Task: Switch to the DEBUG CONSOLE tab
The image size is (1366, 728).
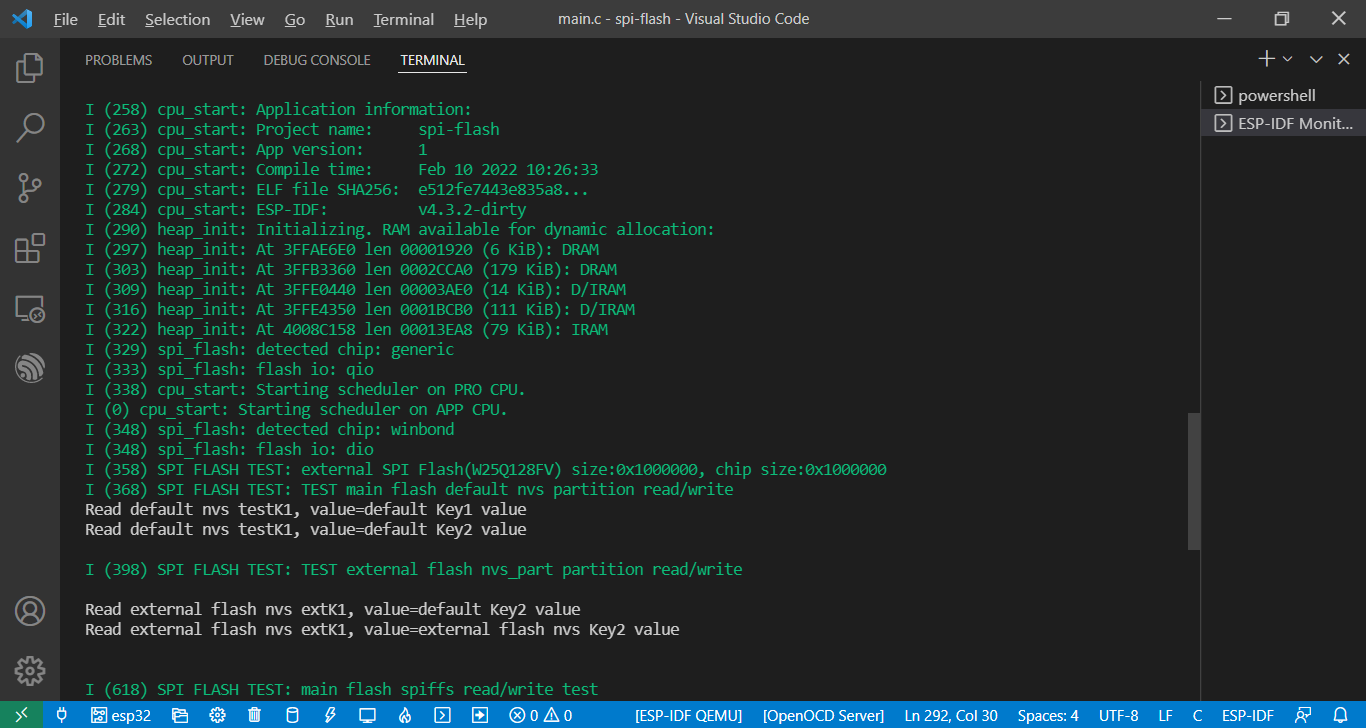Action: coord(317,60)
